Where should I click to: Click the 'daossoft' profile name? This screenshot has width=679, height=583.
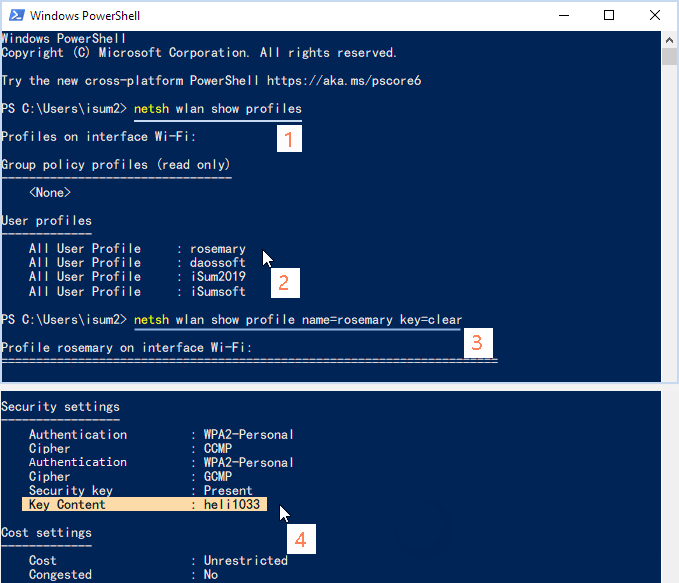218,262
